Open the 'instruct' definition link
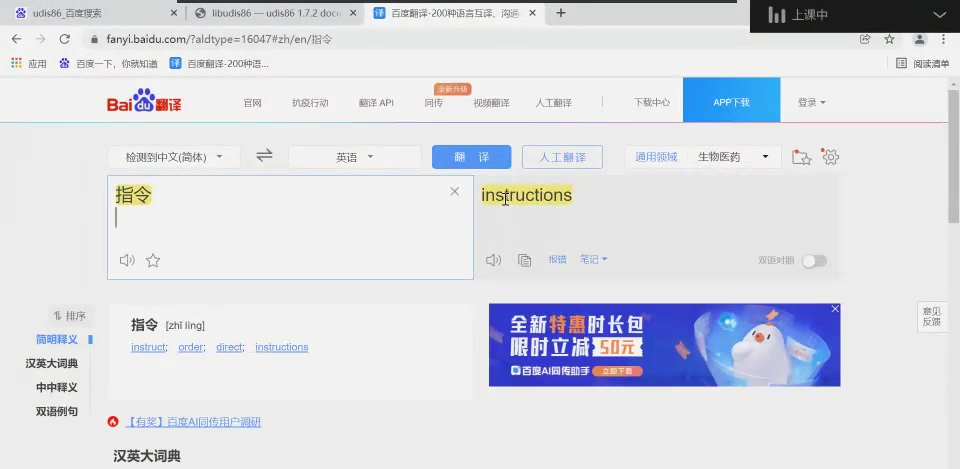Image resolution: width=960 pixels, height=469 pixels. click(148, 347)
